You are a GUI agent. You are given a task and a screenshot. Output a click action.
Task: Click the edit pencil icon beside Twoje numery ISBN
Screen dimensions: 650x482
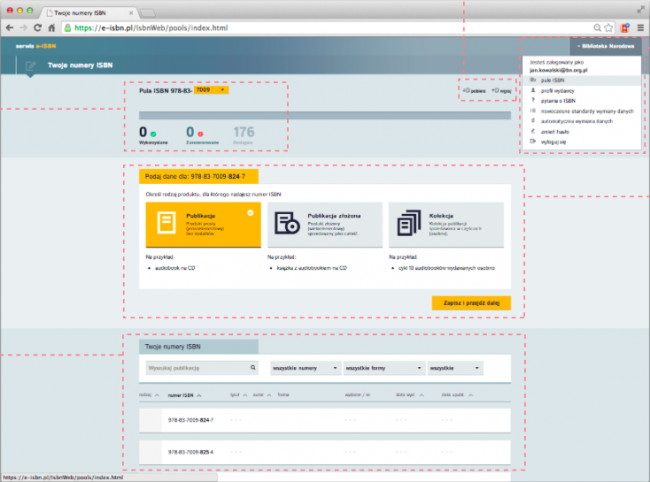(30, 65)
